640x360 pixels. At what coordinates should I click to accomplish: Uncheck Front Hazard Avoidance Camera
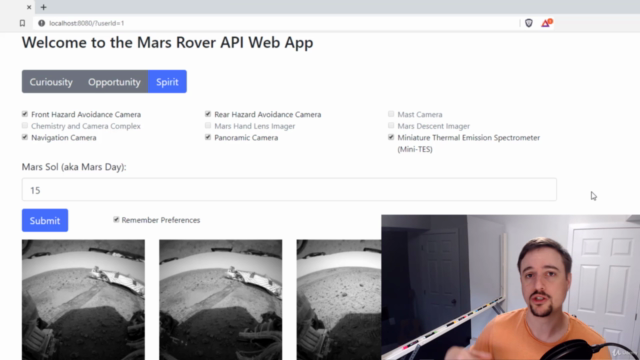click(x=25, y=114)
